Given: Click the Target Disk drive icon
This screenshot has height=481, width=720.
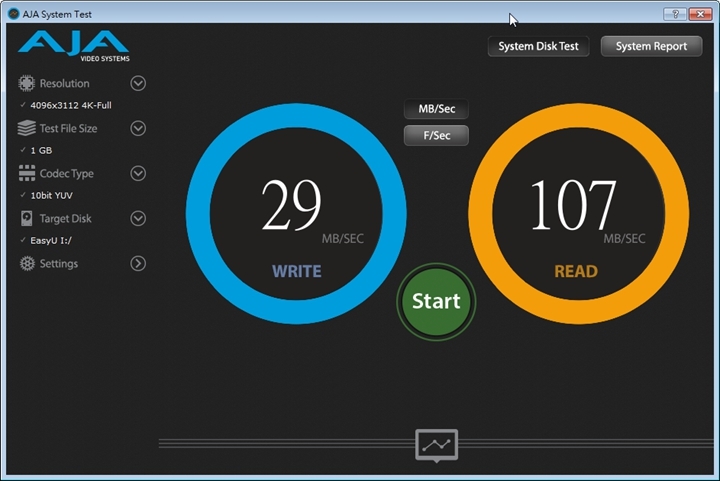Looking at the screenshot, I should coord(27,218).
